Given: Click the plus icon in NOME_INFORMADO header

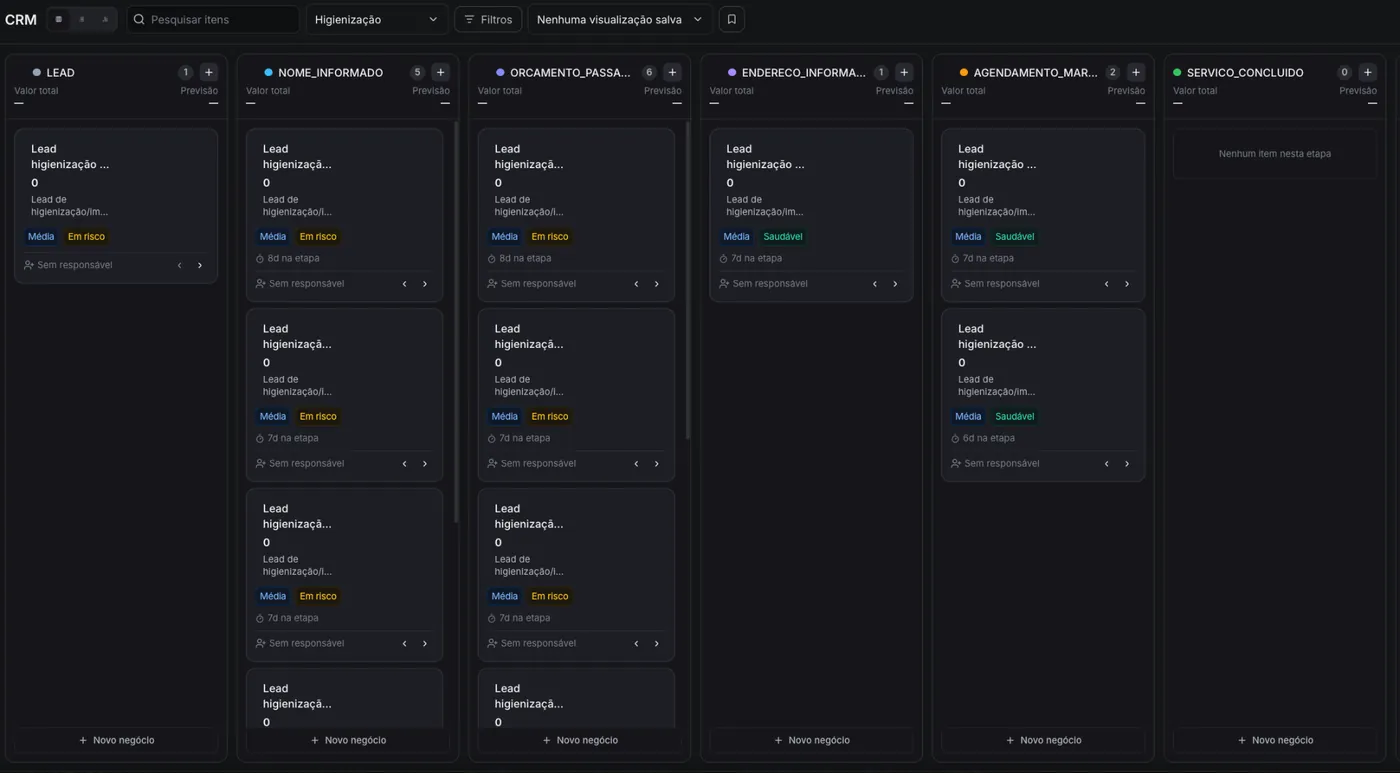Looking at the screenshot, I should tap(440, 72).
